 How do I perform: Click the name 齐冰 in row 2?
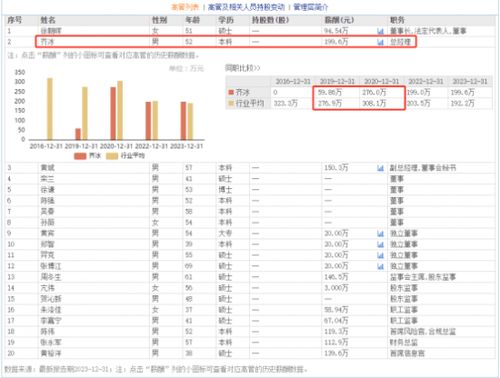[47, 42]
